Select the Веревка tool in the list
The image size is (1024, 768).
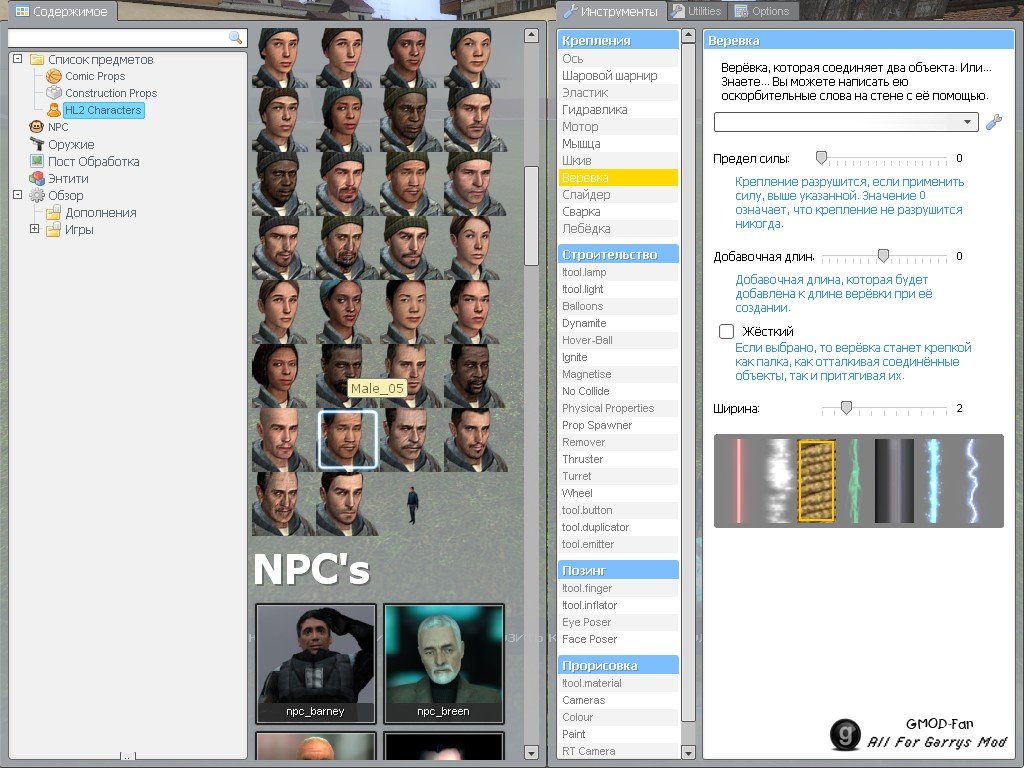click(x=618, y=178)
